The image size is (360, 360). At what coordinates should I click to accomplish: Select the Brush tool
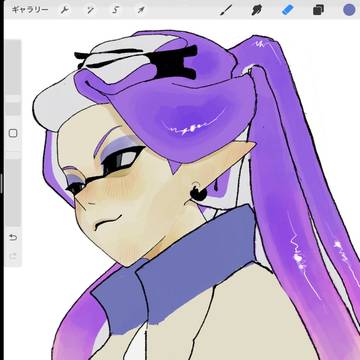coord(226,10)
